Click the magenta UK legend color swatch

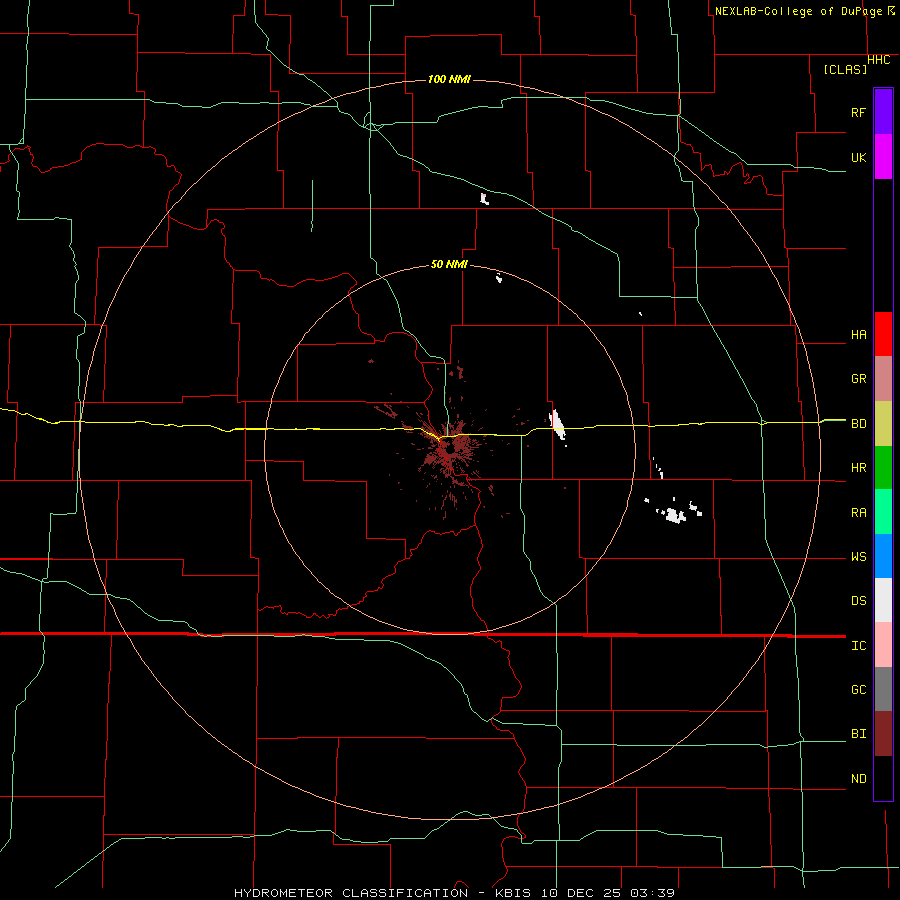(883, 157)
